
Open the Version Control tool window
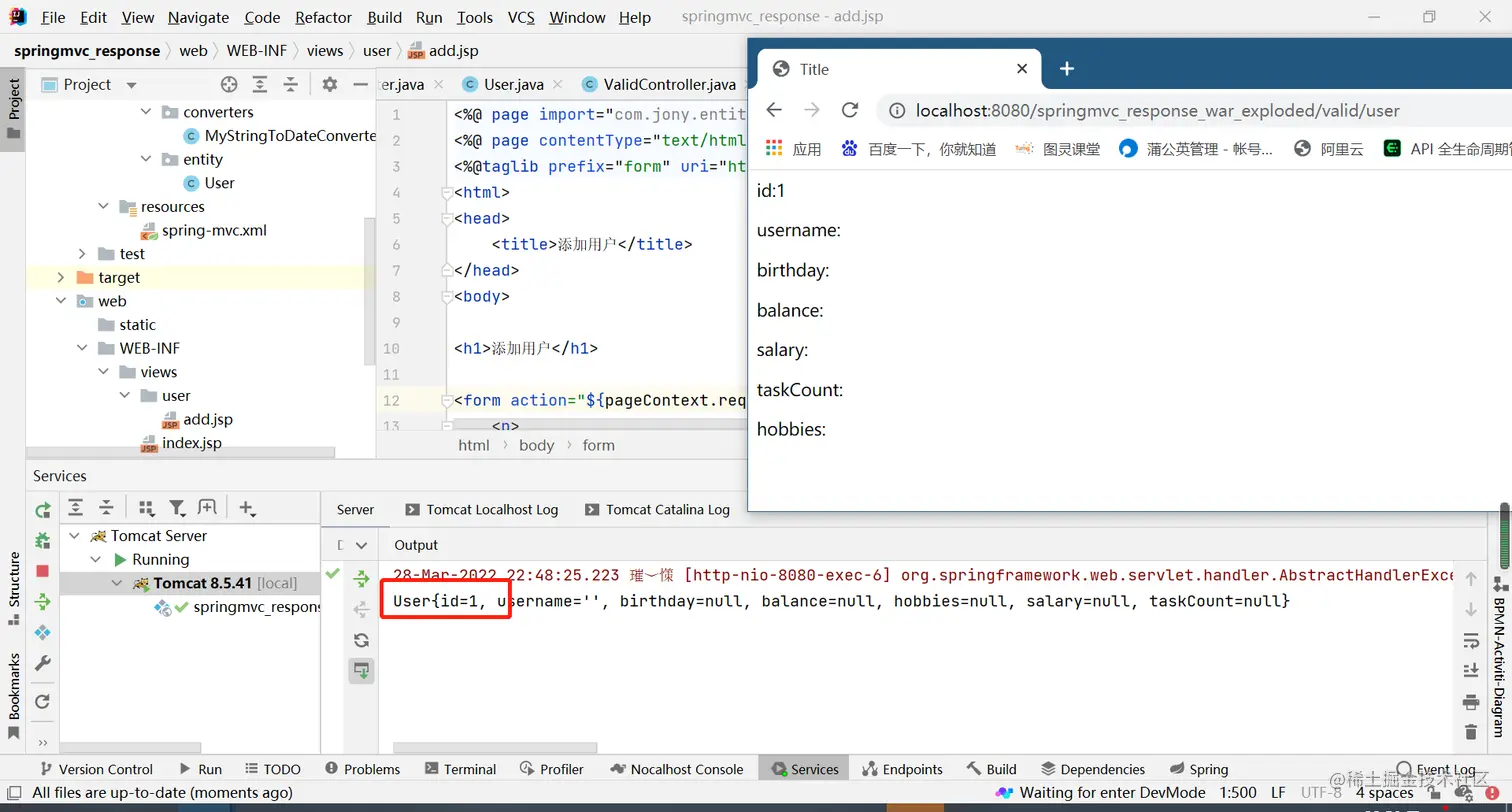96,769
